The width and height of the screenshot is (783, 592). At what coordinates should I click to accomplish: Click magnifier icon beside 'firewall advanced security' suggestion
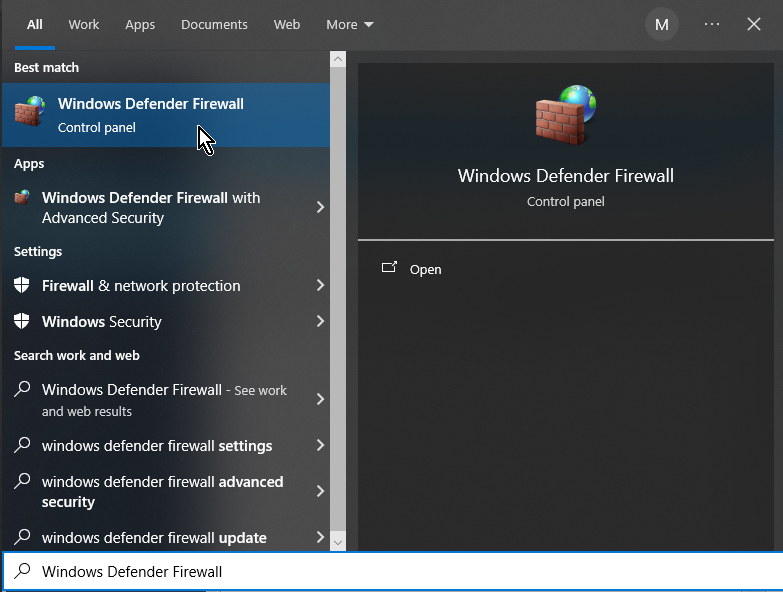click(22, 481)
